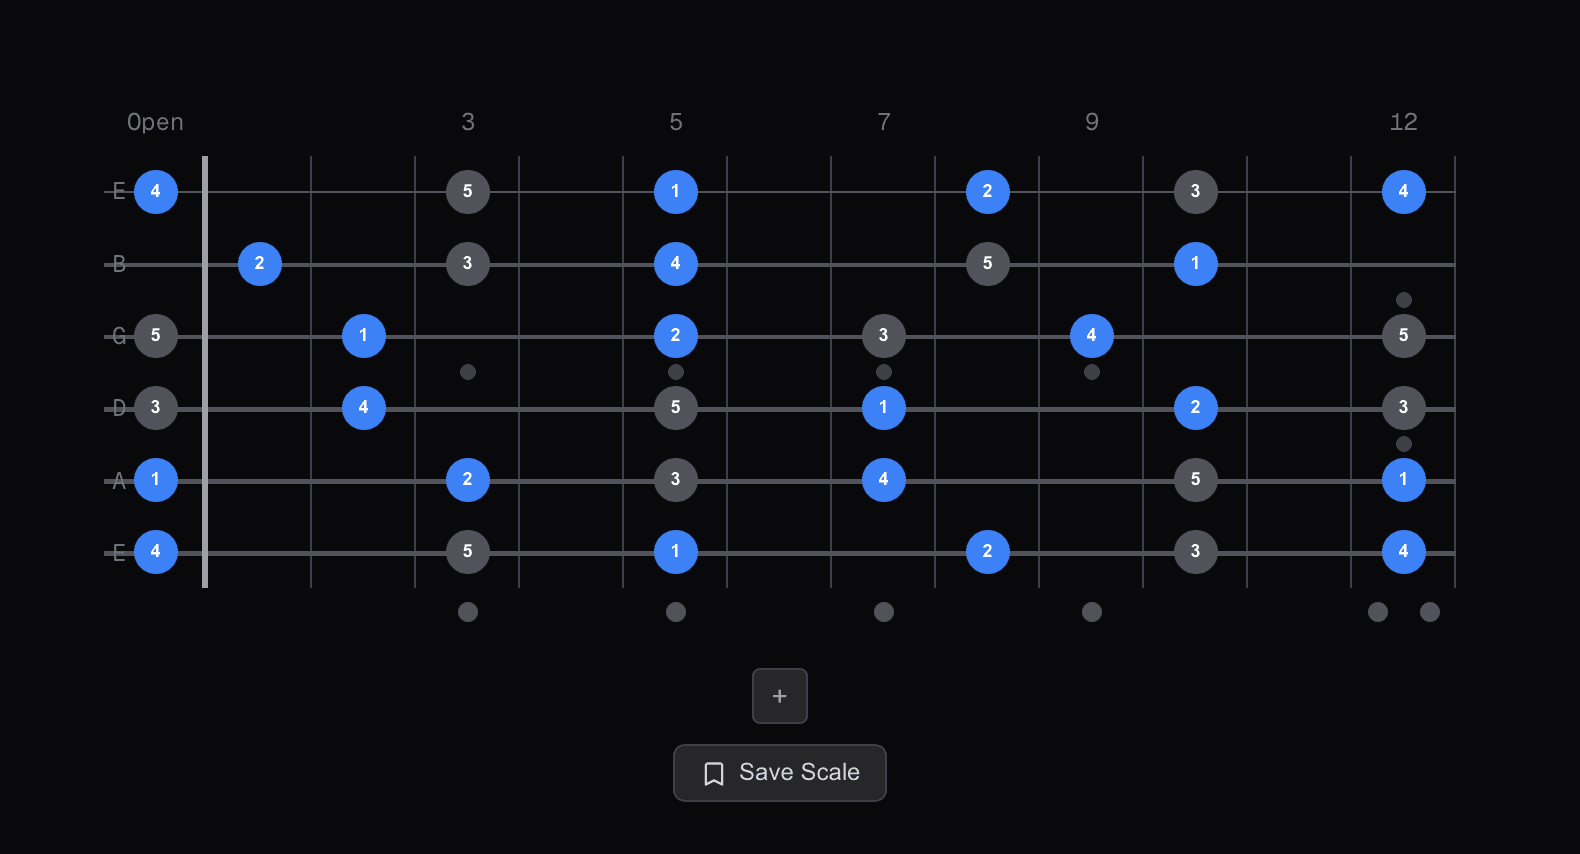Click the blue "1" note on the D string at fret 7
Viewport: 1580px width, 854px height.
point(884,407)
